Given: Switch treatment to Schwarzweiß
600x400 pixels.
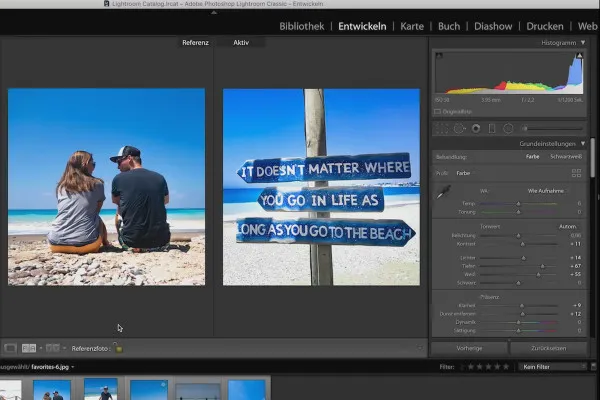Looking at the screenshot, I should point(565,157).
